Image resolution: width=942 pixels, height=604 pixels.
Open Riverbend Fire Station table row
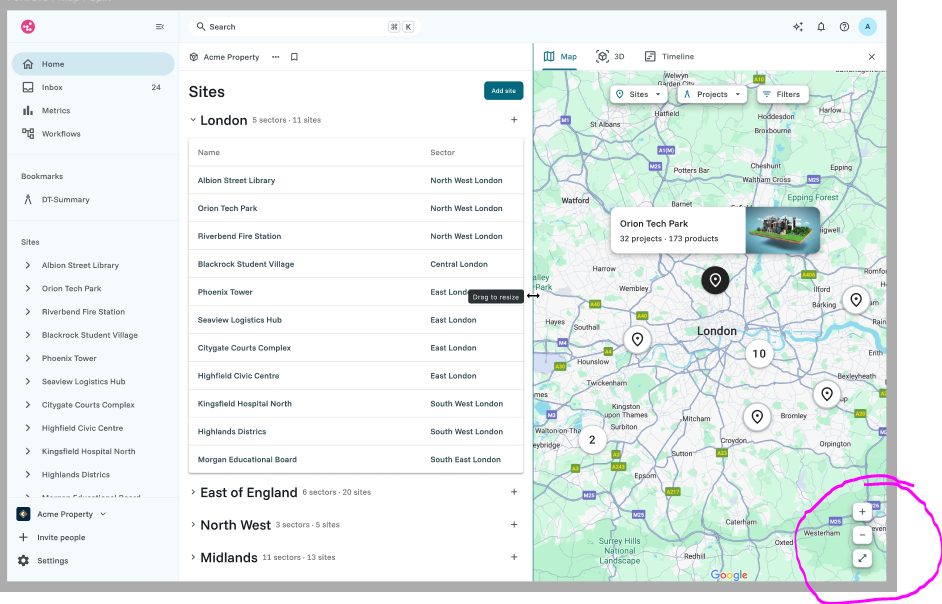coord(356,236)
